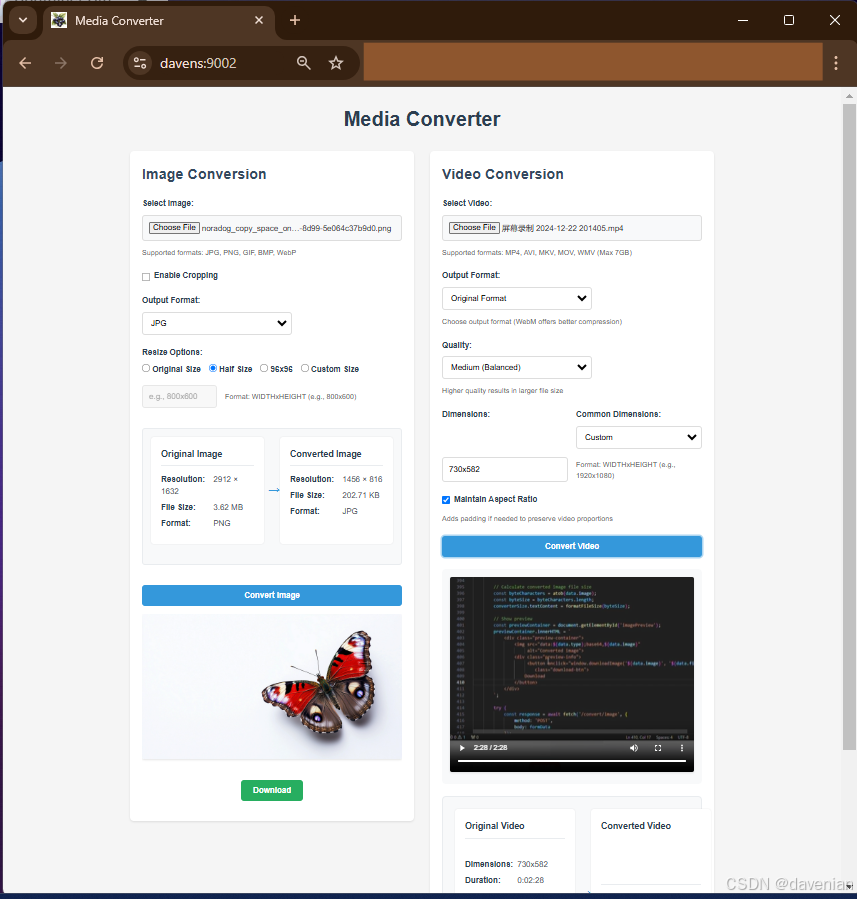857x899 pixels.
Task: Click the Media Converter page heading
Action: click(422, 119)
